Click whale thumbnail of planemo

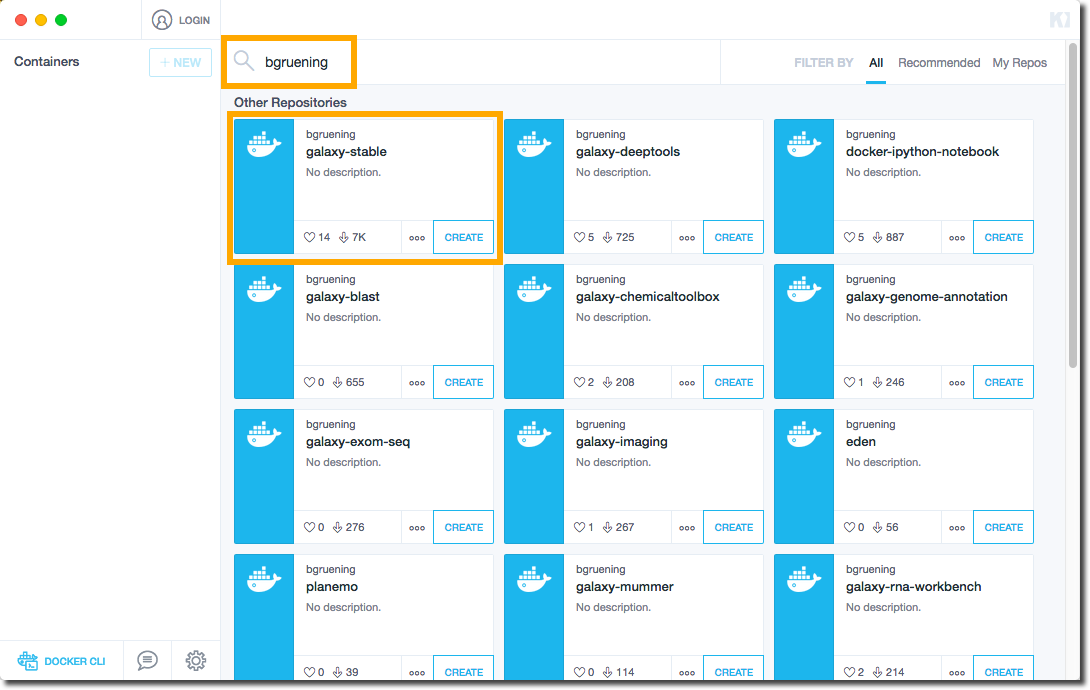tap(264, 616)
